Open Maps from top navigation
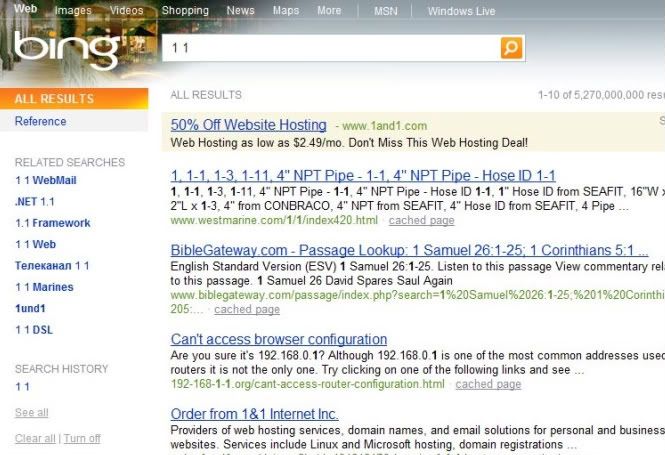 (x=286, y=11)
